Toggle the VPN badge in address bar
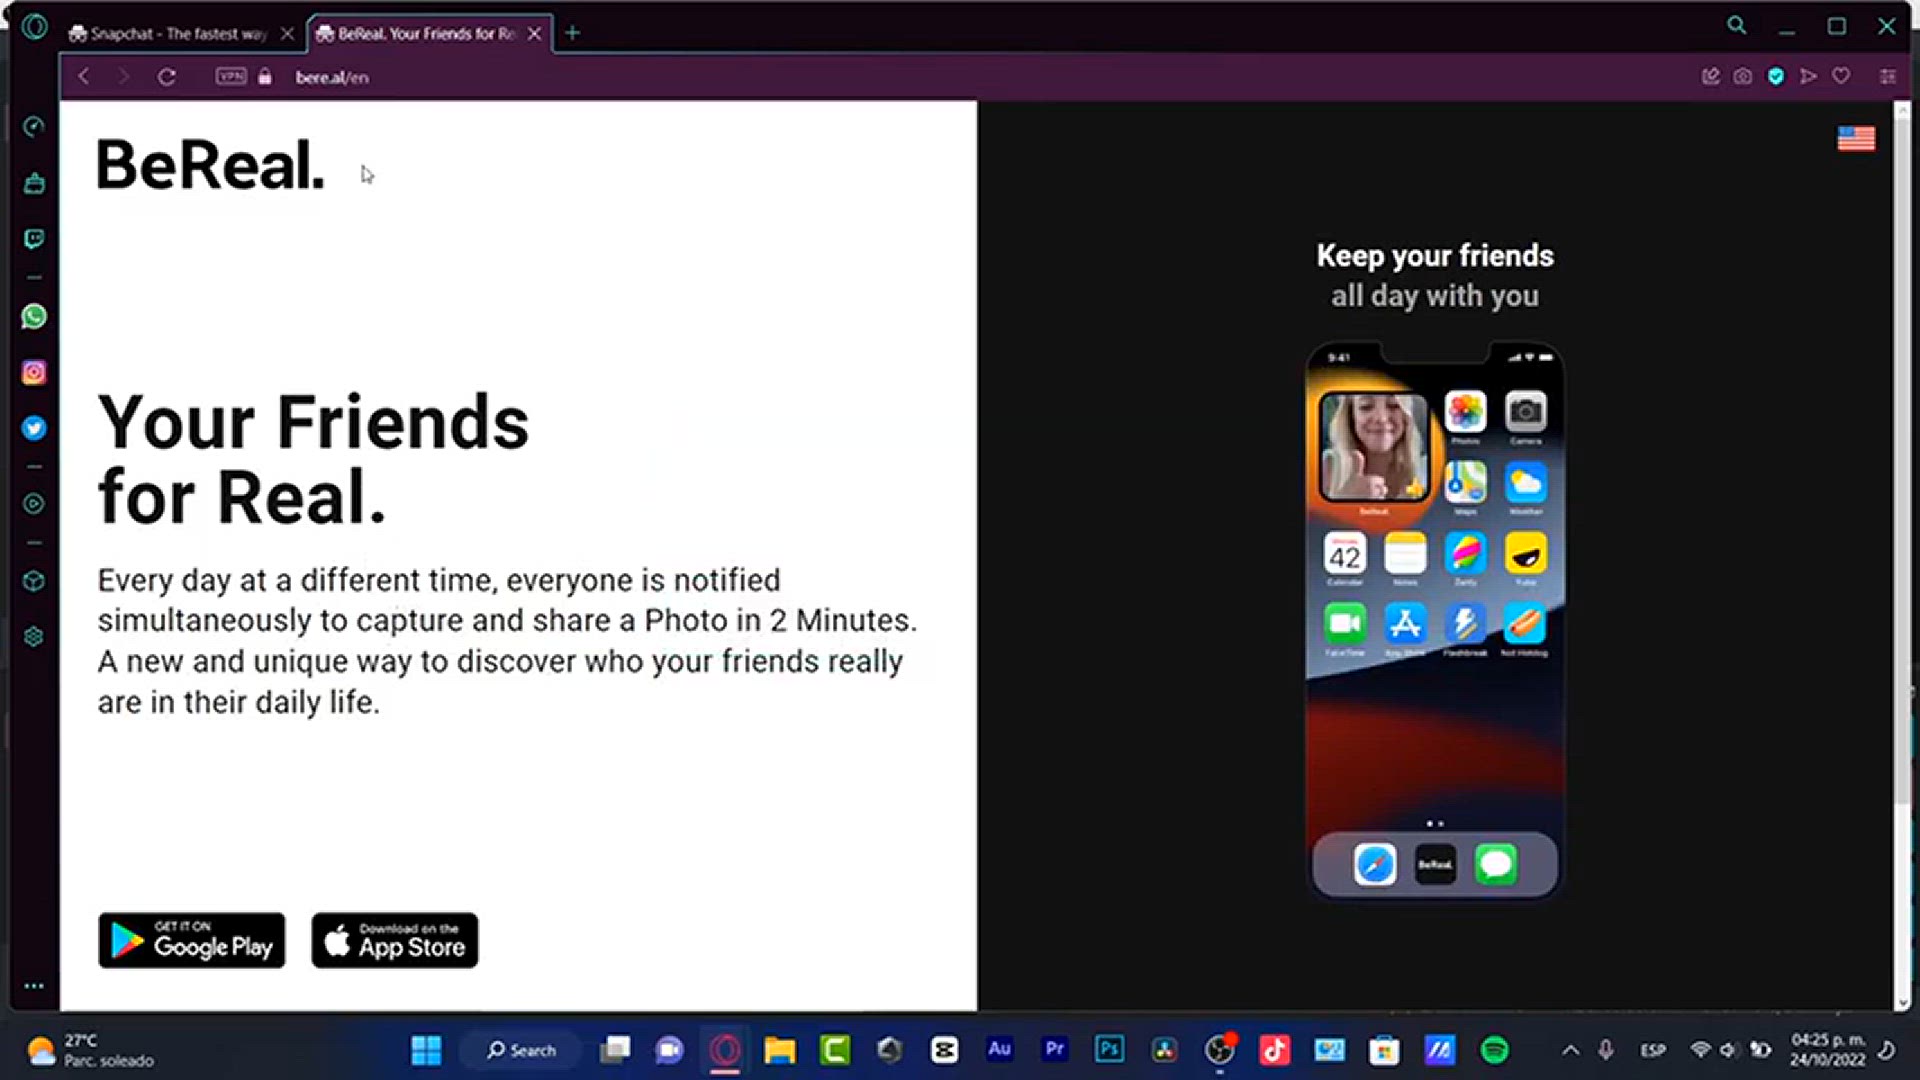Viewport: 1920px width, 1080px height. coord(231,77)
